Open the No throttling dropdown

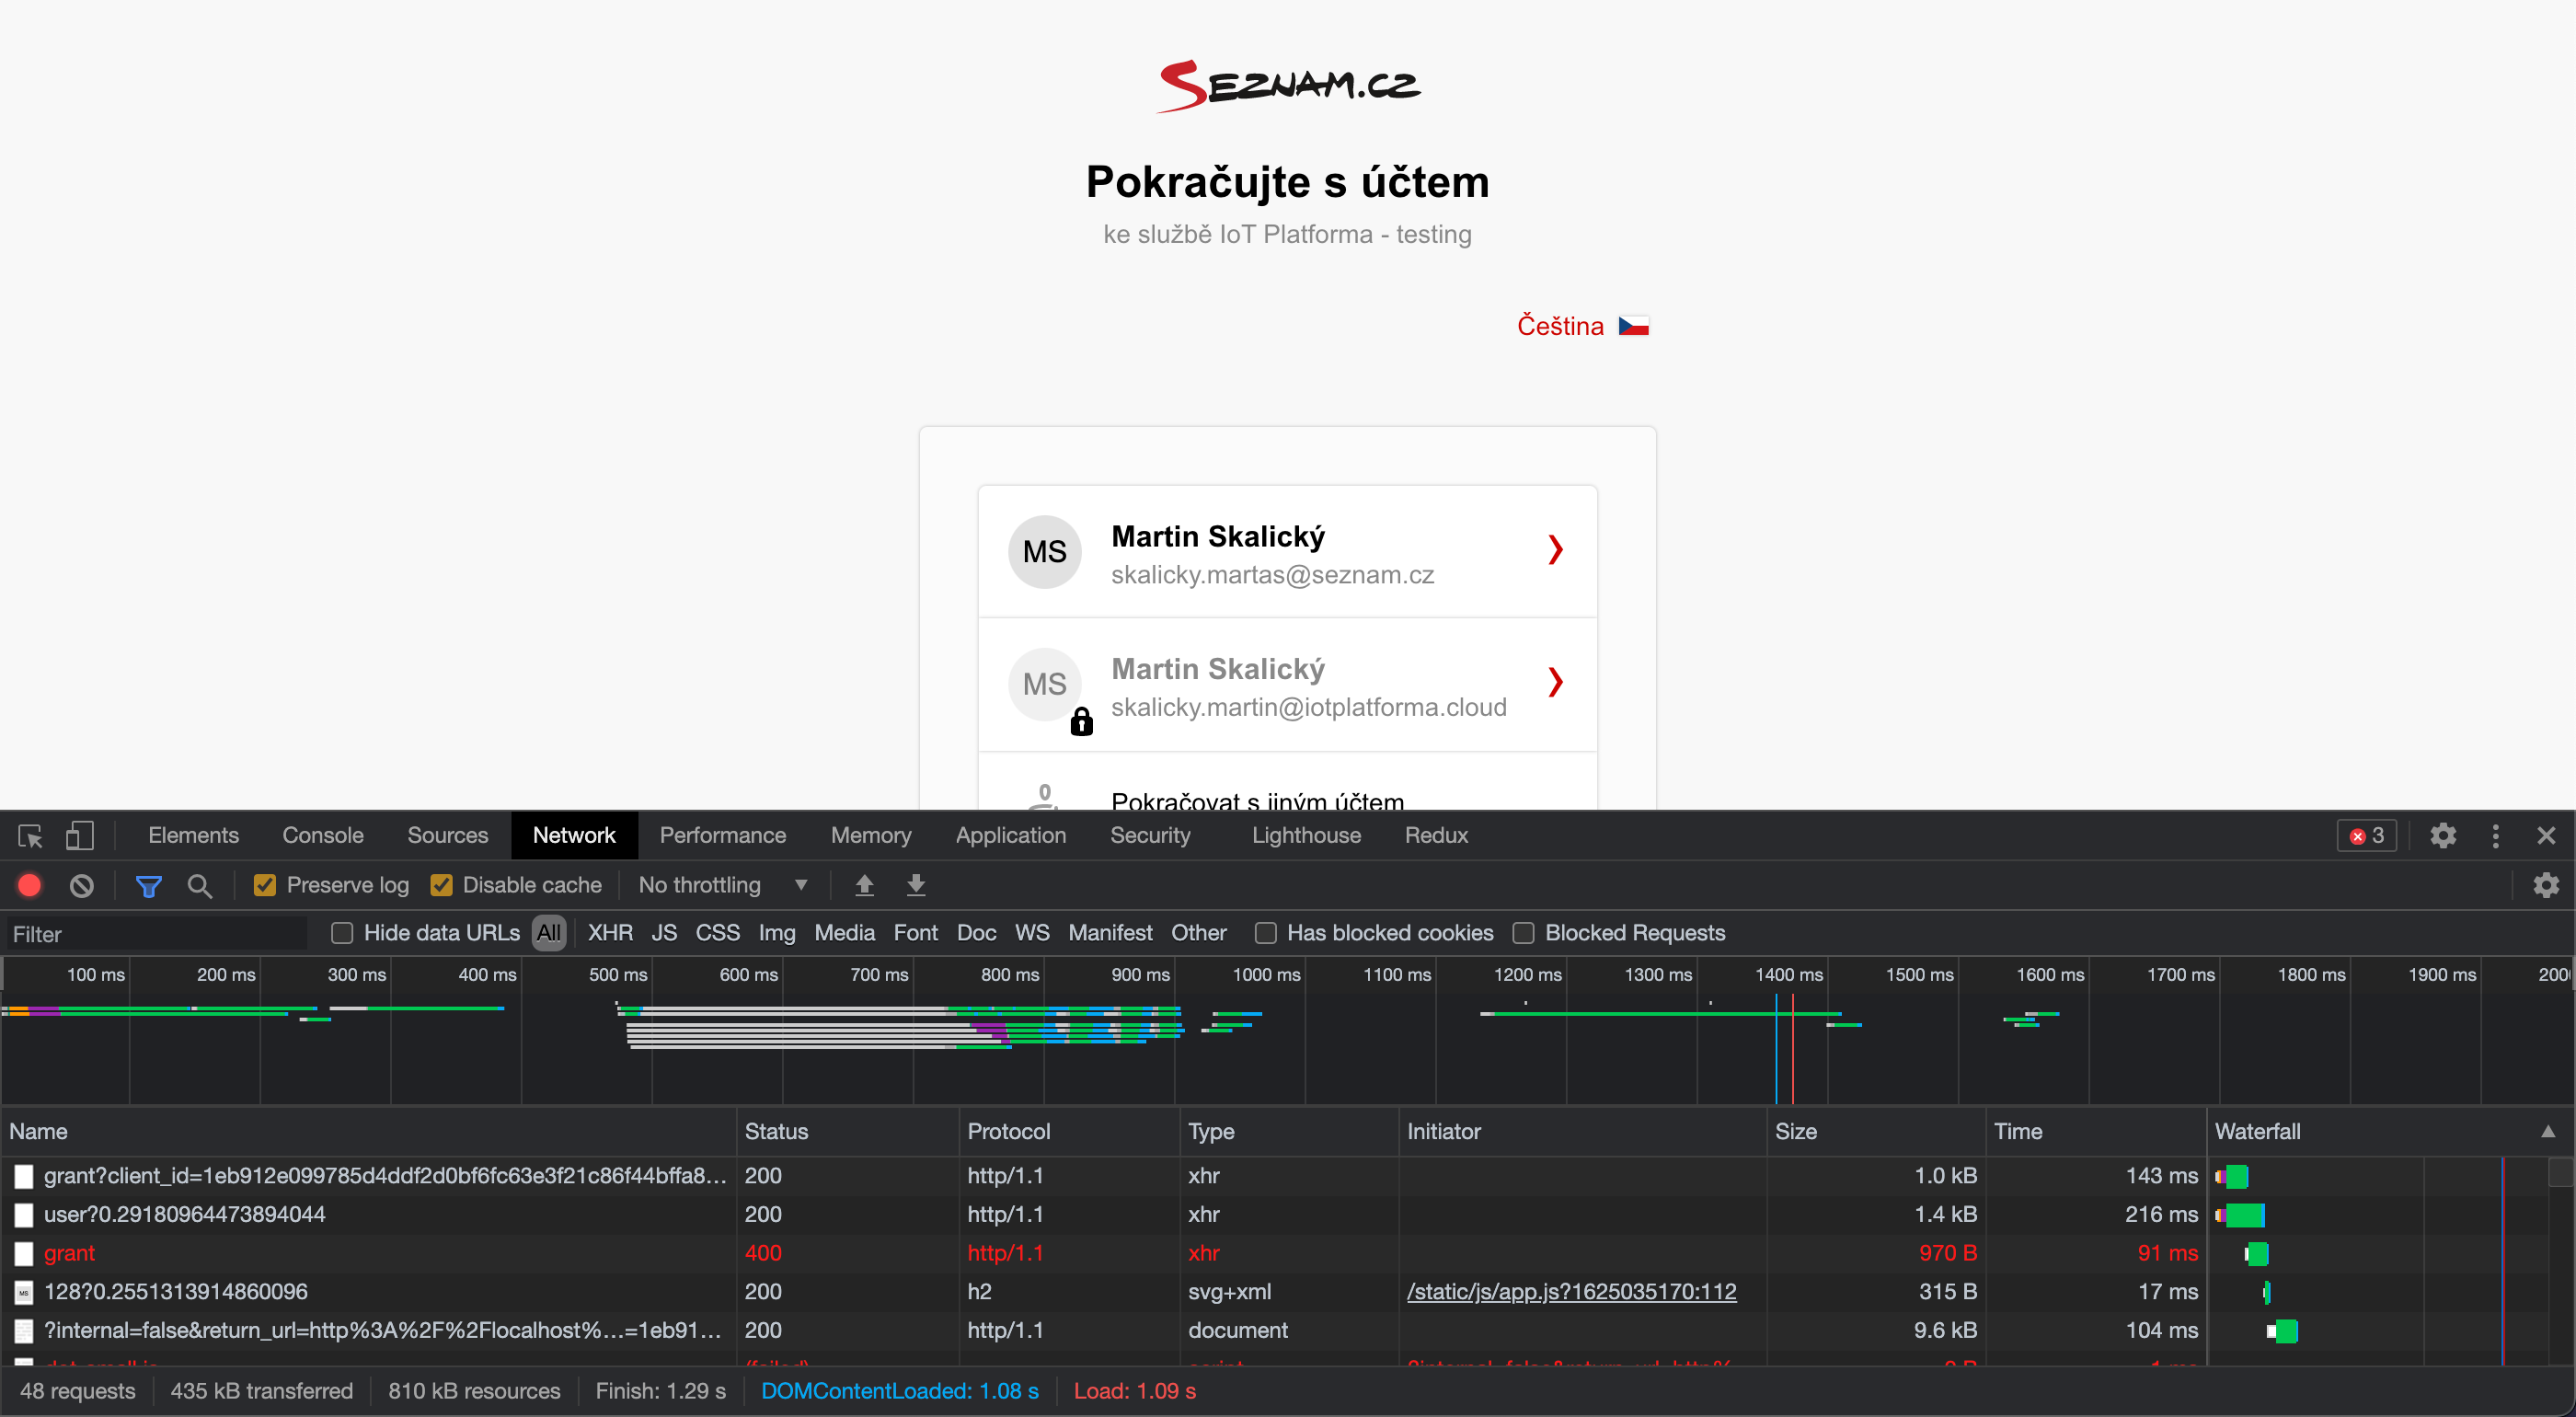722,886
